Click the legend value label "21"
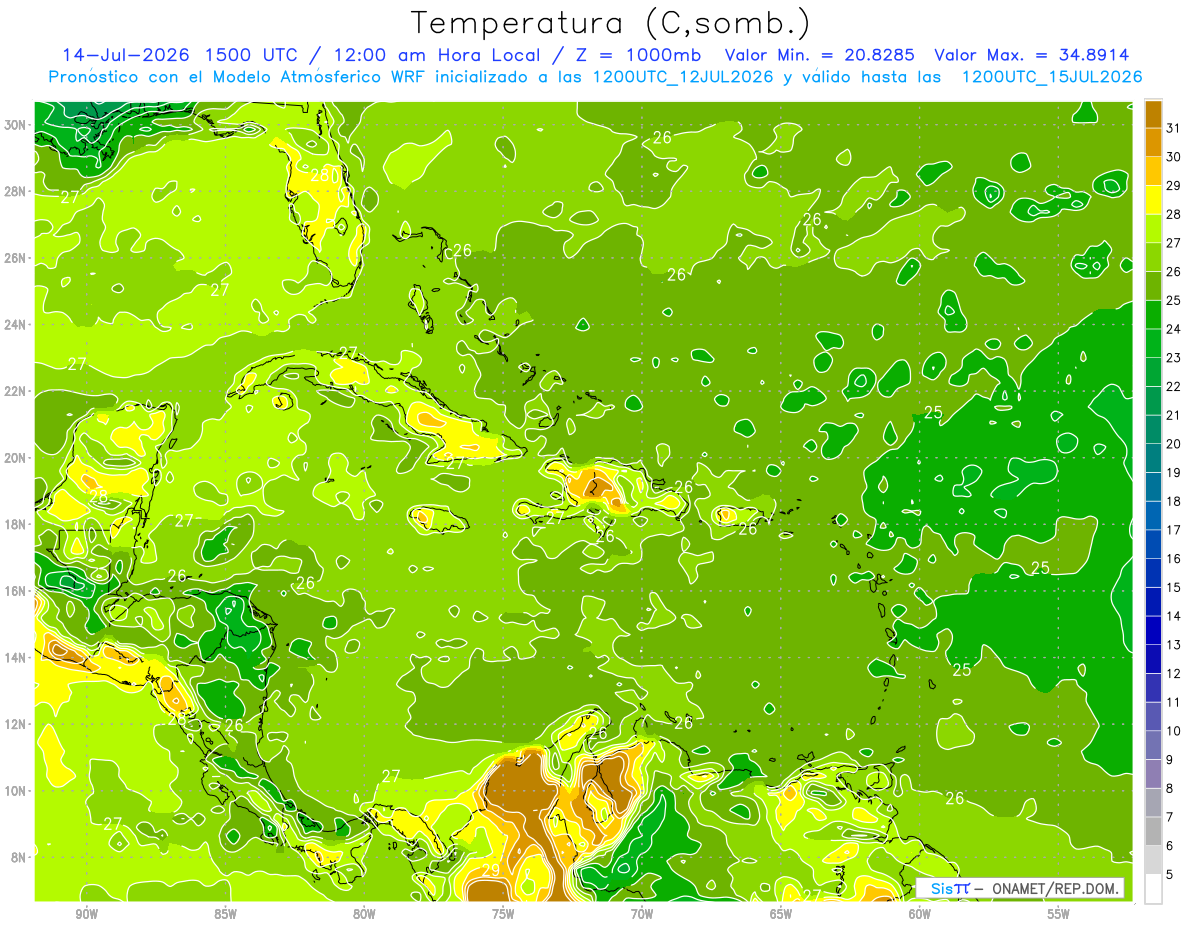The image size is (1200, 927). click(1174, 415)
